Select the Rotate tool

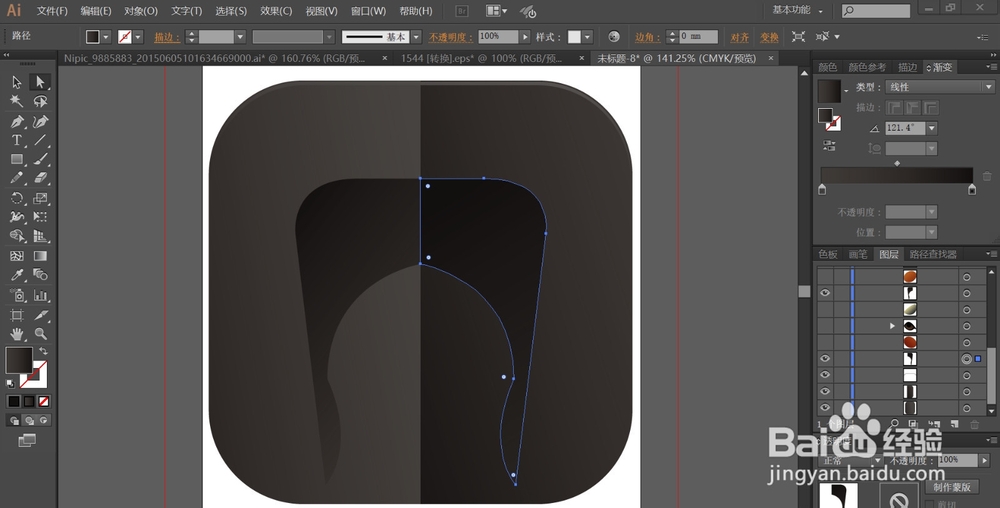tap(17, 198)
